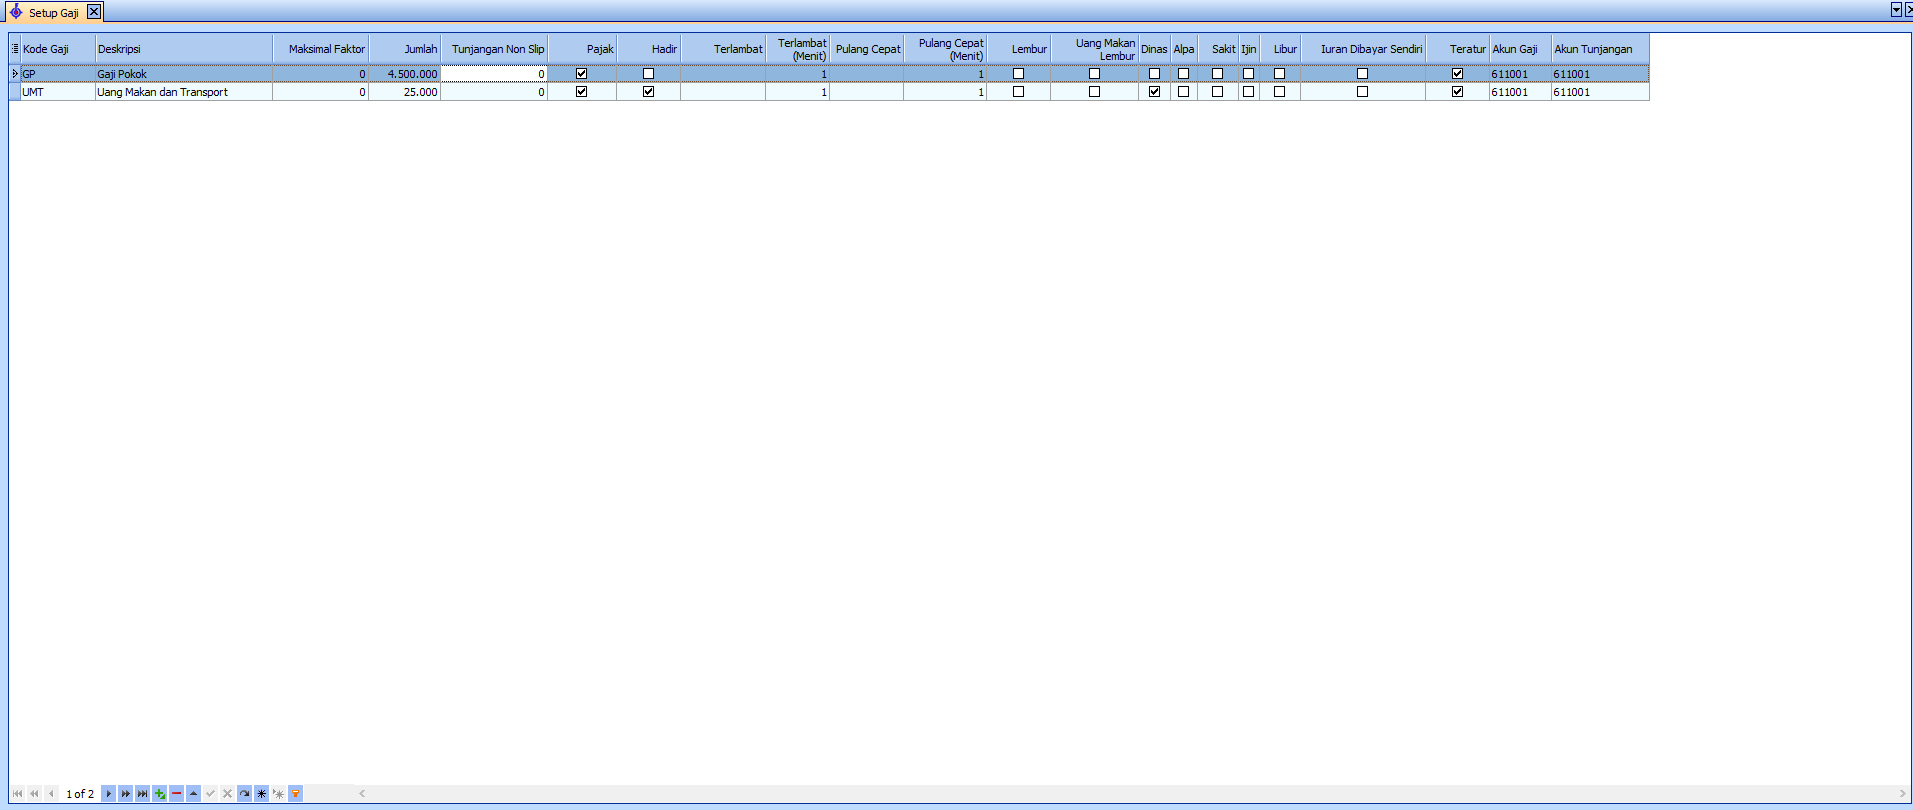The height and width of the screenshot is (810, 1913).
Task: Sort by Jumlah column header
Action: 405,49
